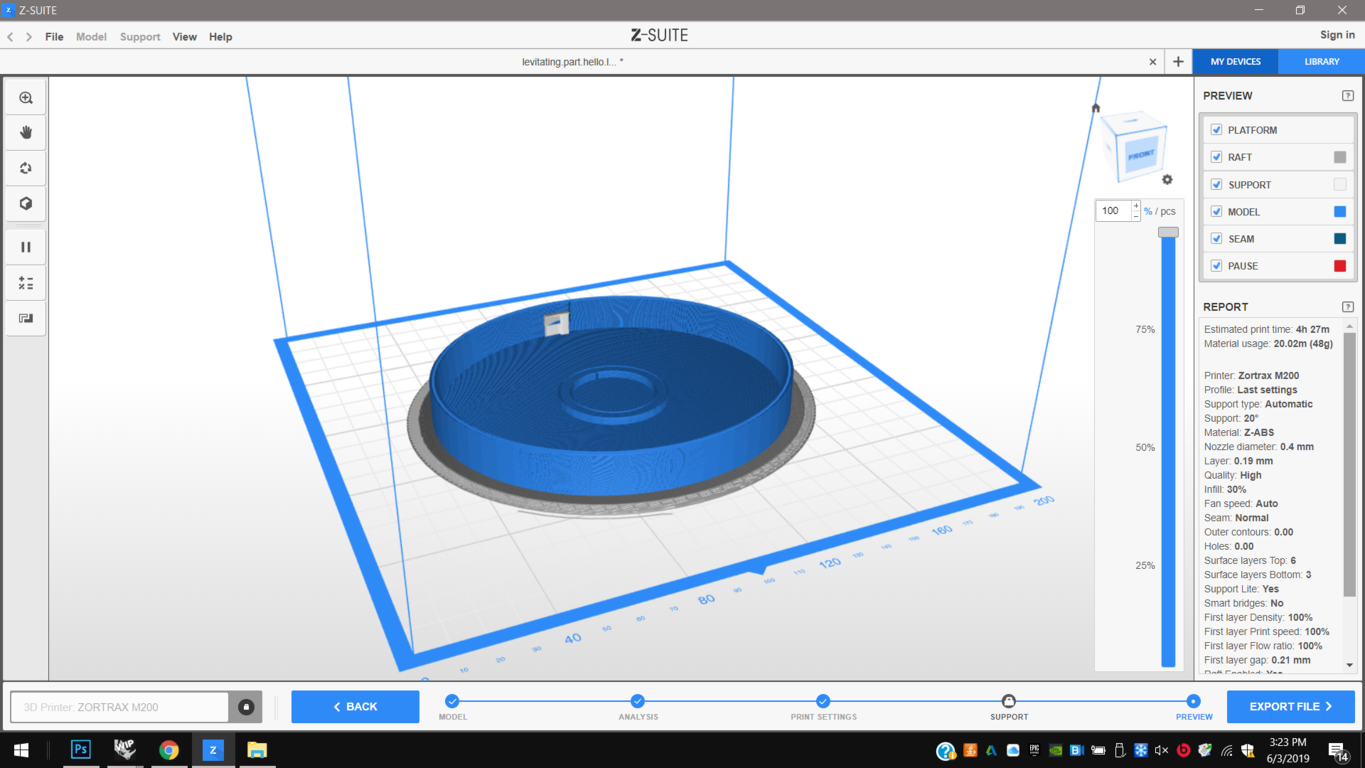Click the SEAM dark teal color swatch
The width and height of the screenshot is (1365, 768).
[x=1340, y=239]
